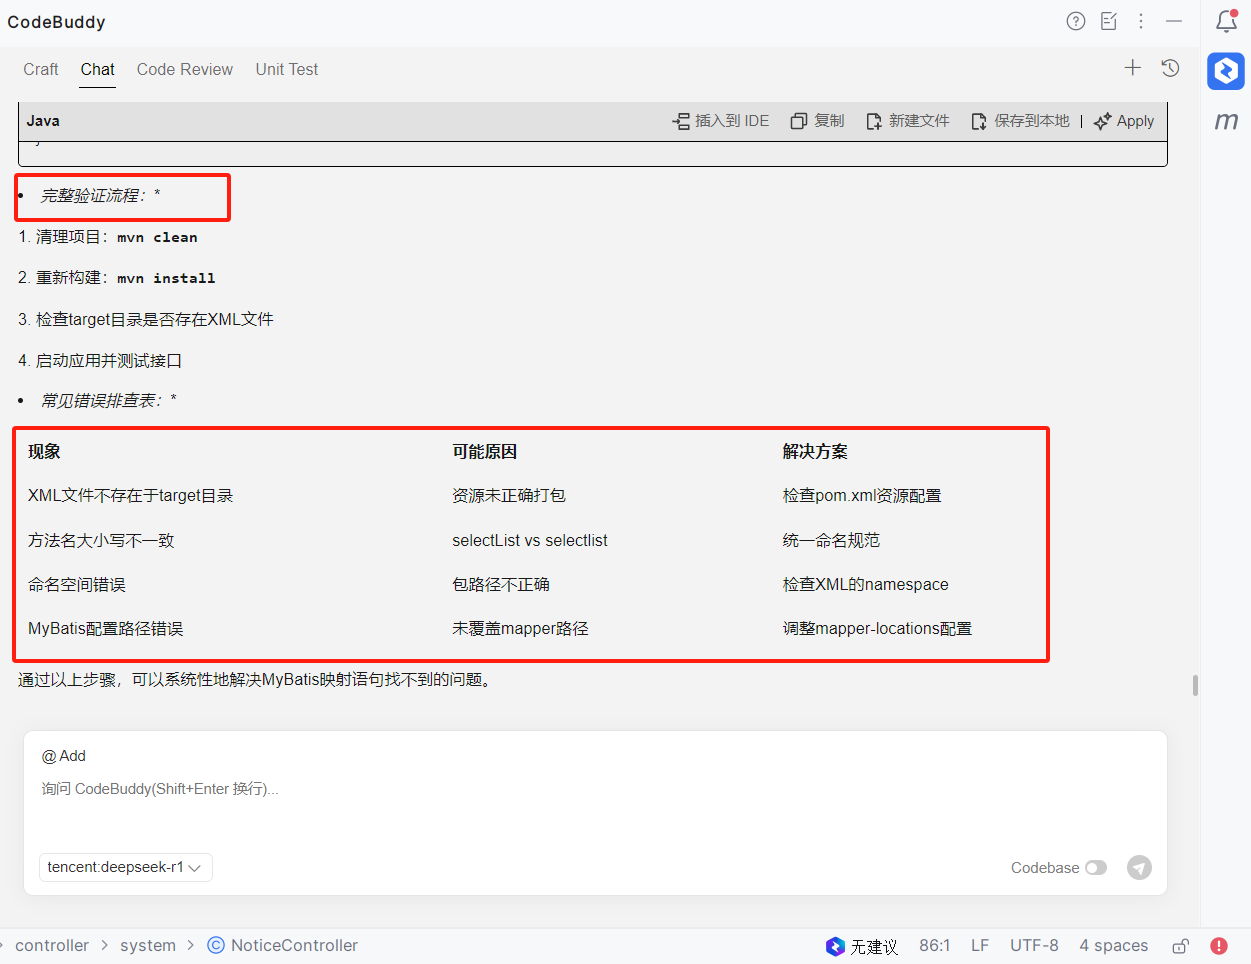The height and width of the screenshot is (964, 1251).
Task: Click the mvn install command text
Action: point(166,278)
